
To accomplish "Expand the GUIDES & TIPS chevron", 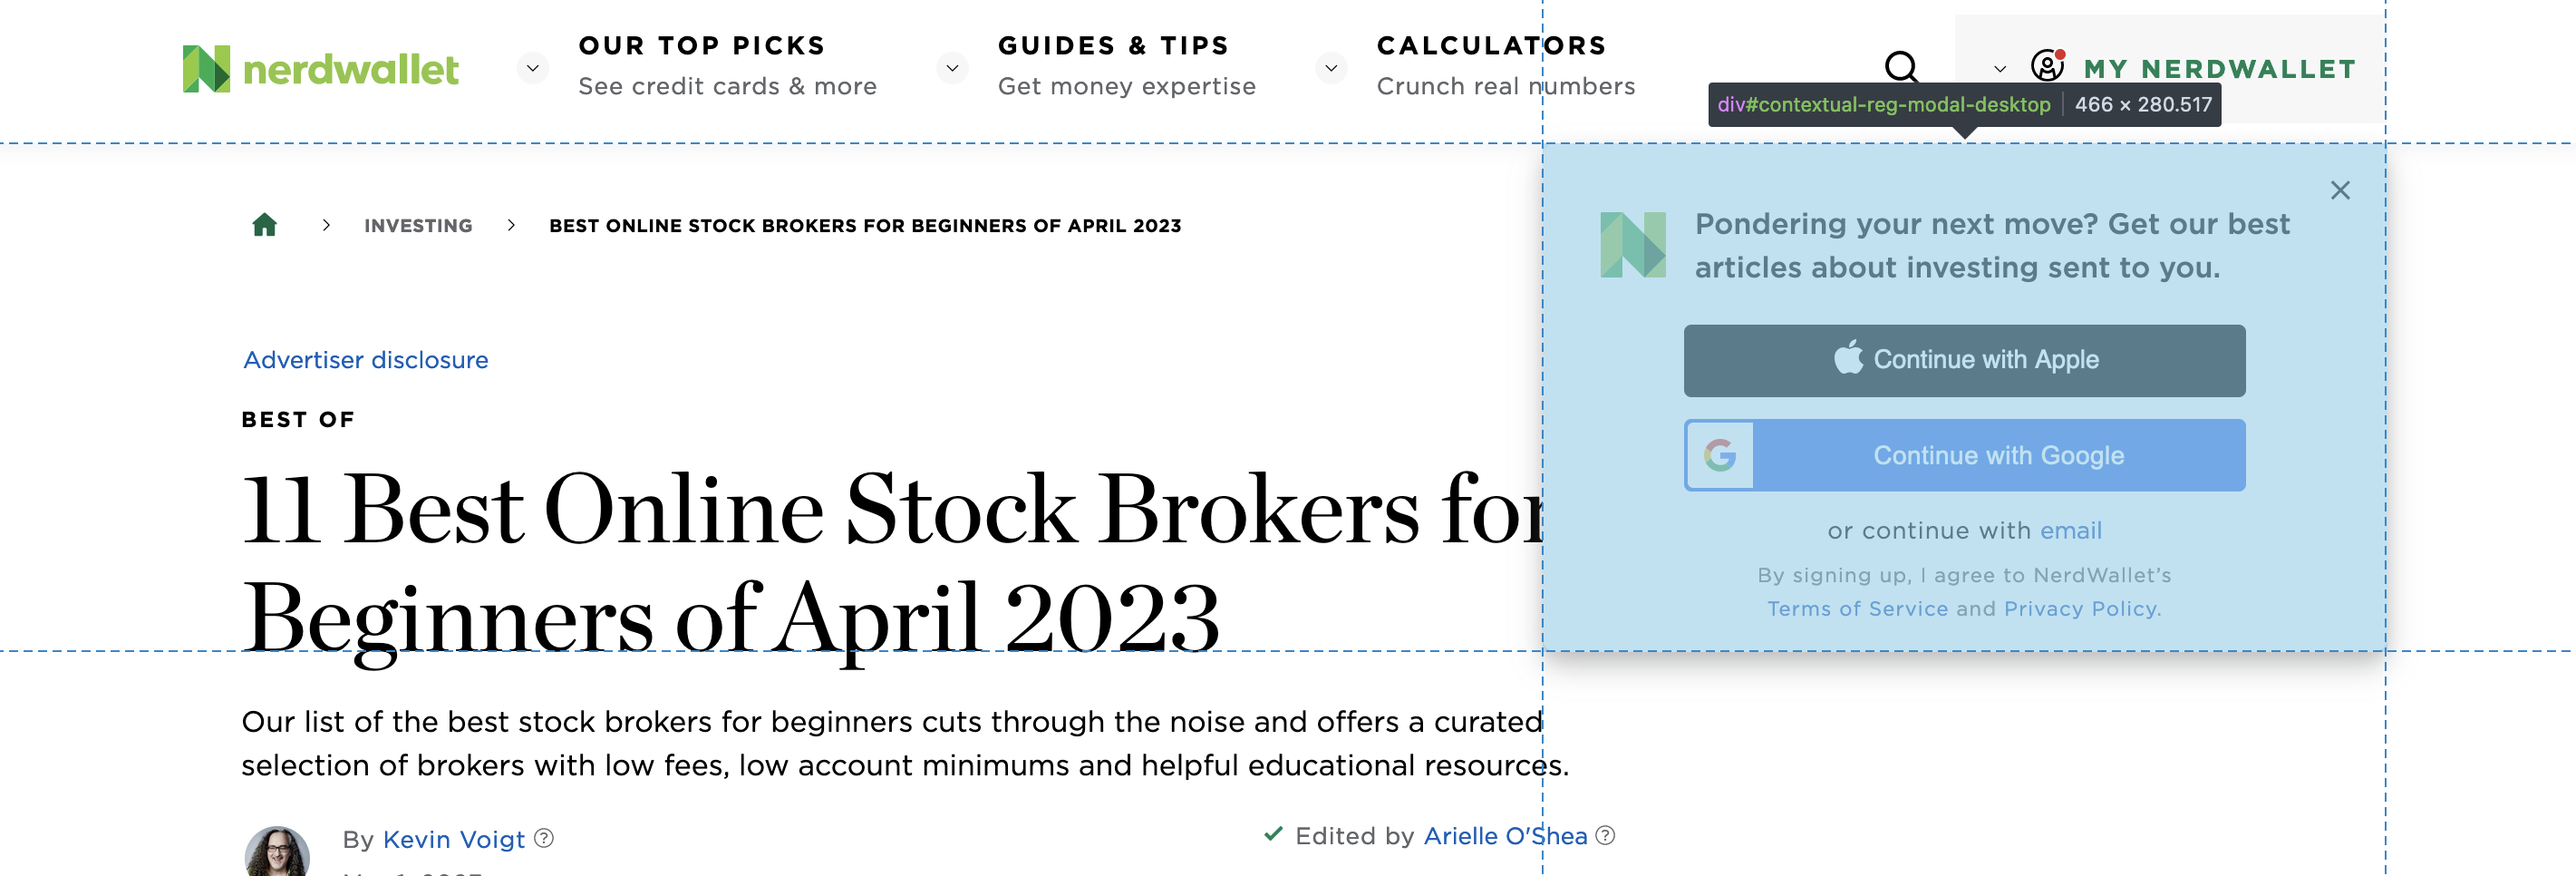I will coord(951,68).
